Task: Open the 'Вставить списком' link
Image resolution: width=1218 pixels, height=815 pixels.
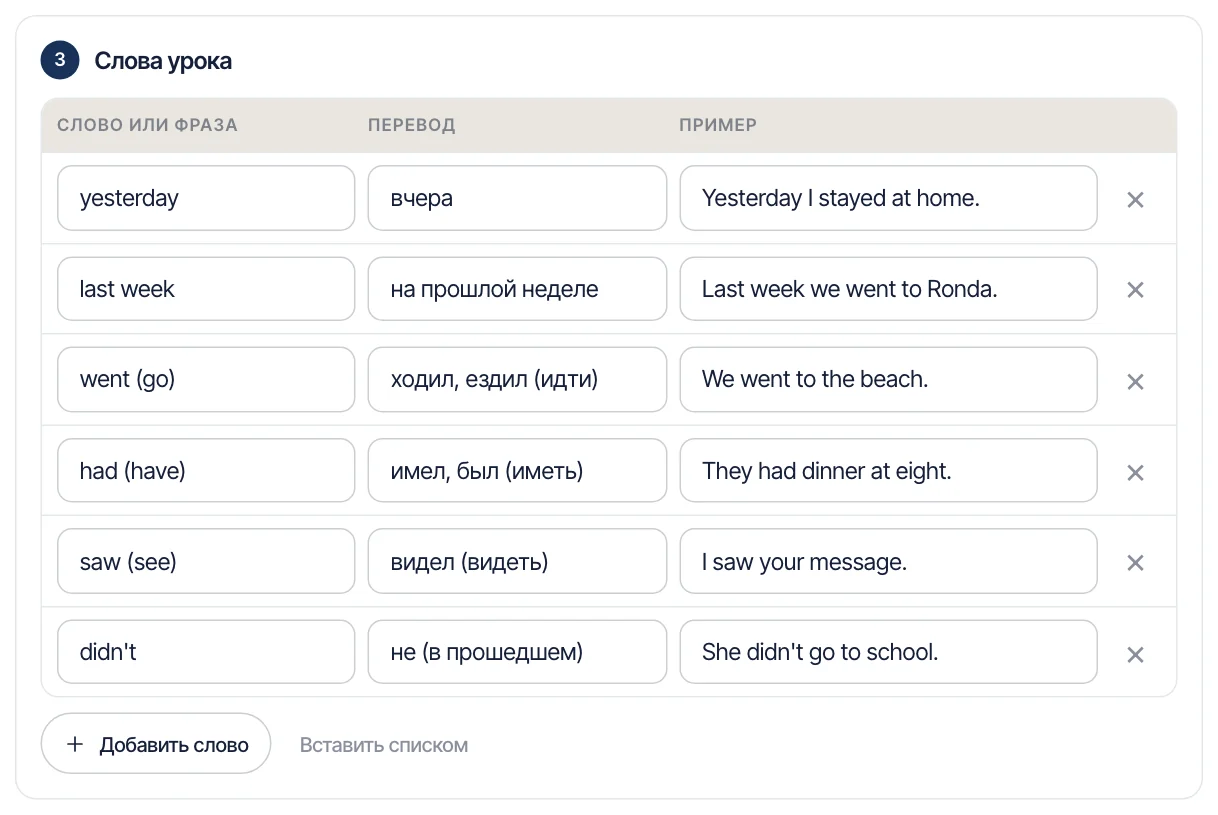Action: (384, 745)
